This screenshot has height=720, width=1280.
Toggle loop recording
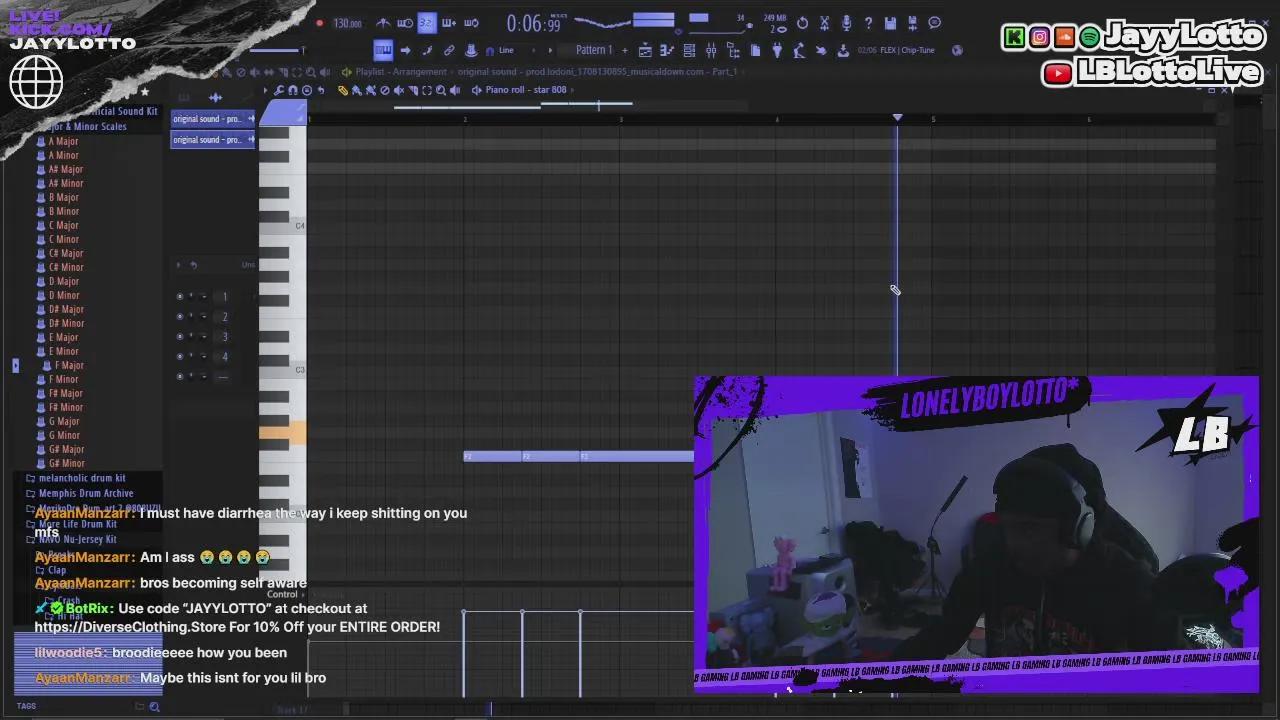point(471,23)
